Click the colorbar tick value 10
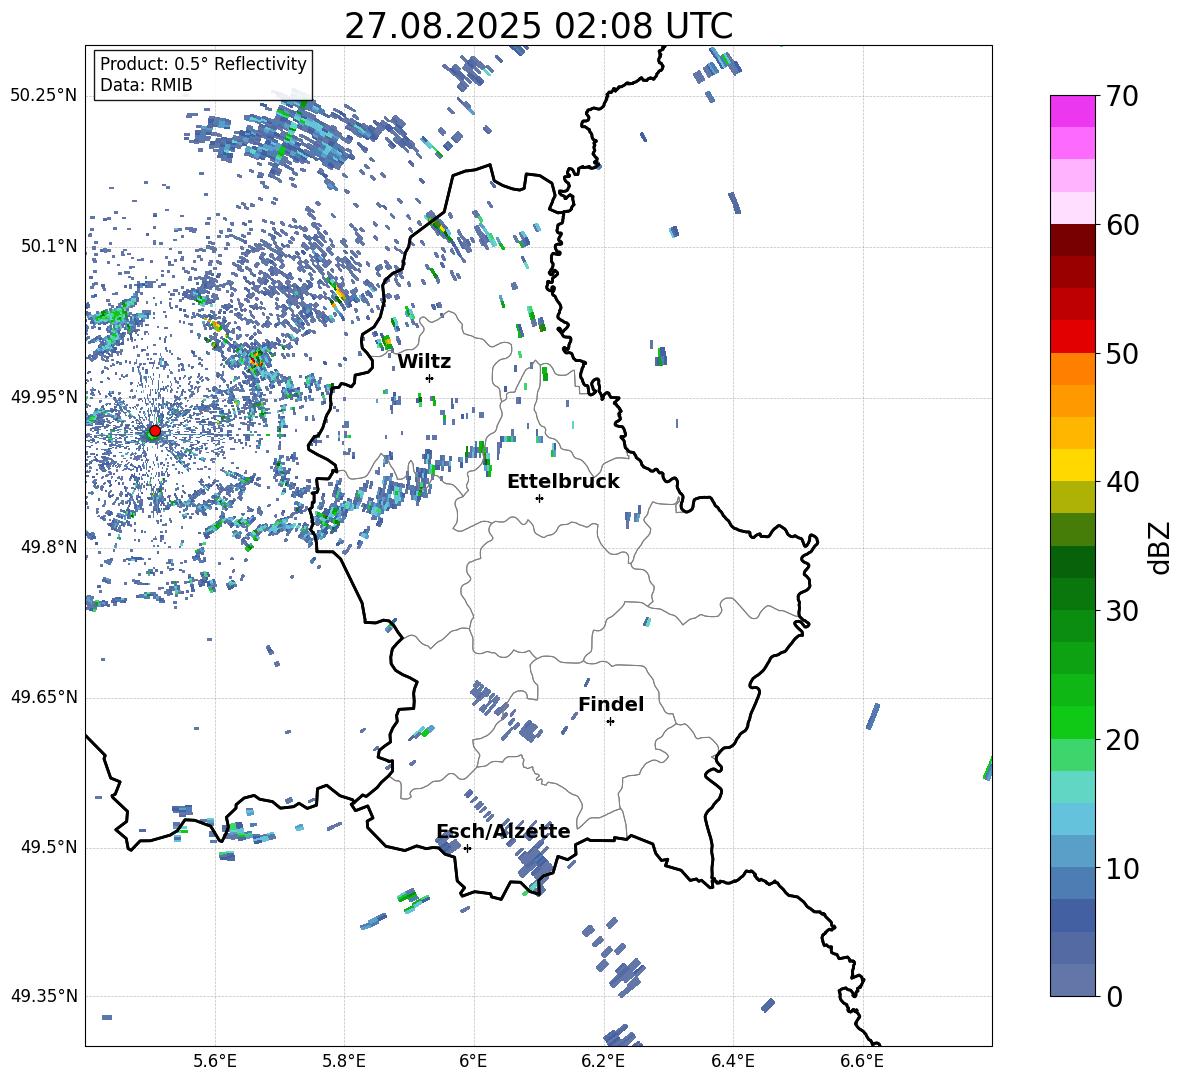The width and height of the screenshot is (1184, 1081). 1122,868
